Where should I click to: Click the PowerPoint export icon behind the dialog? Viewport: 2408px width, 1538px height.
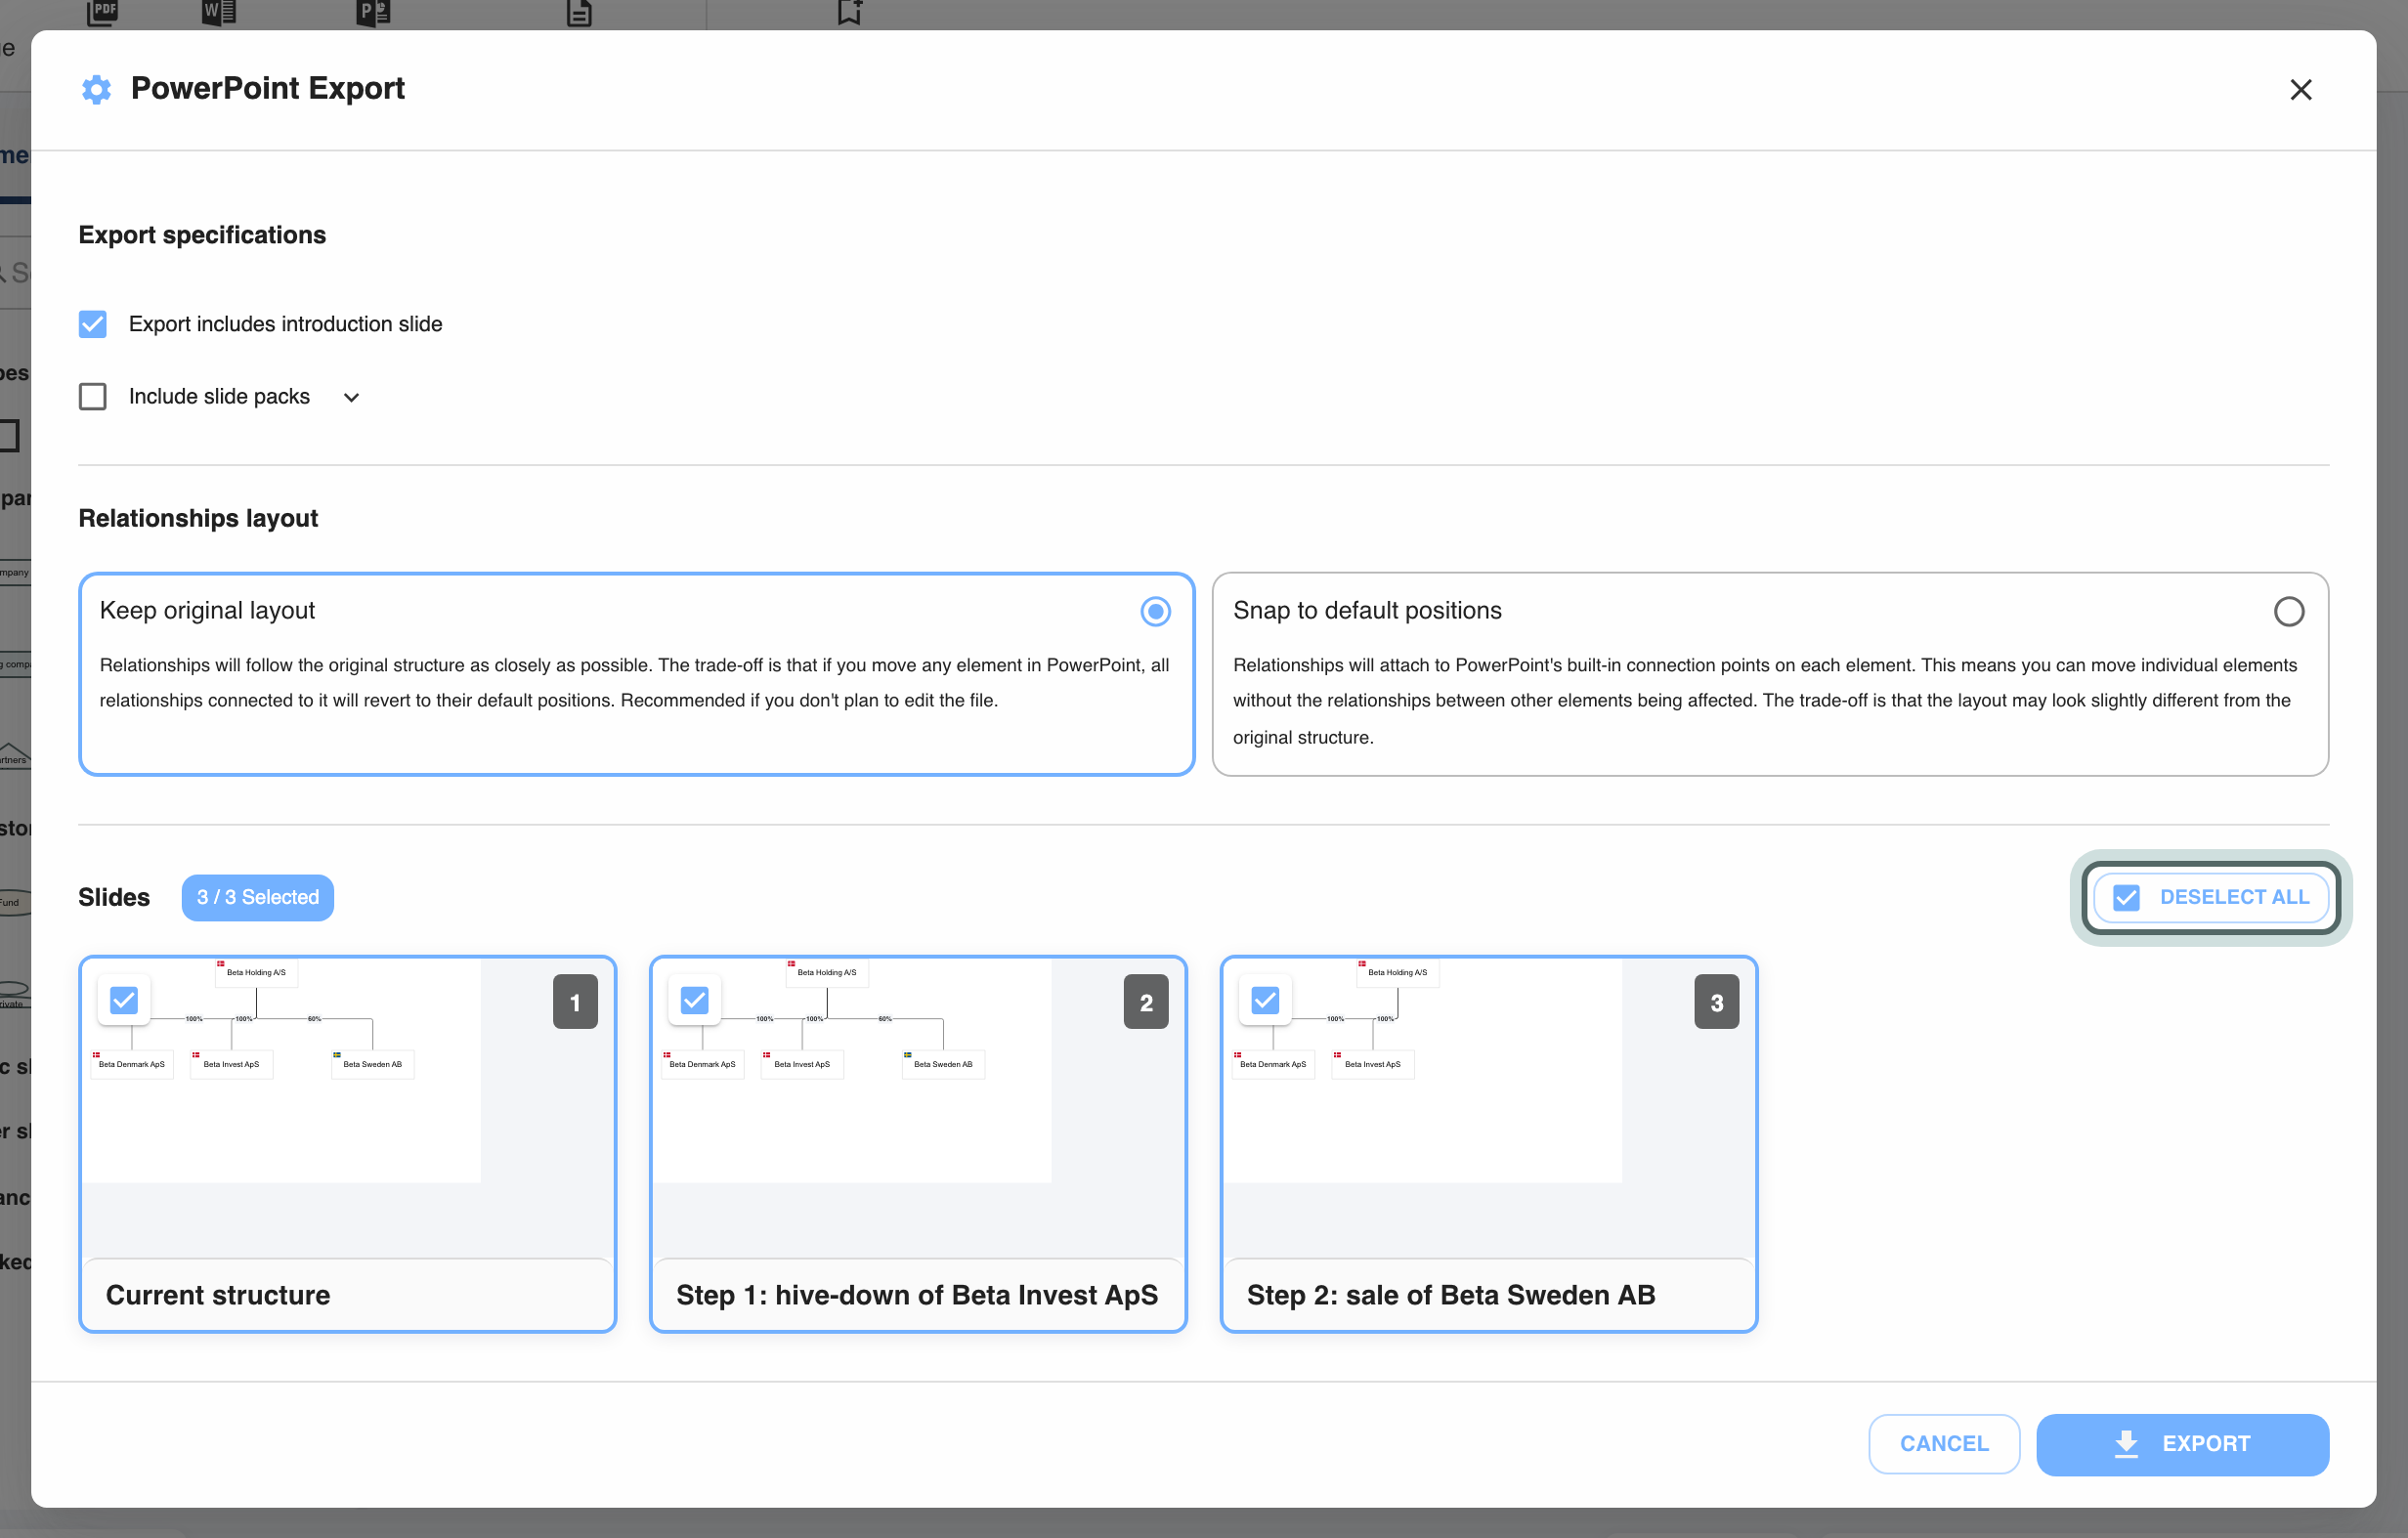coord(373,12)
